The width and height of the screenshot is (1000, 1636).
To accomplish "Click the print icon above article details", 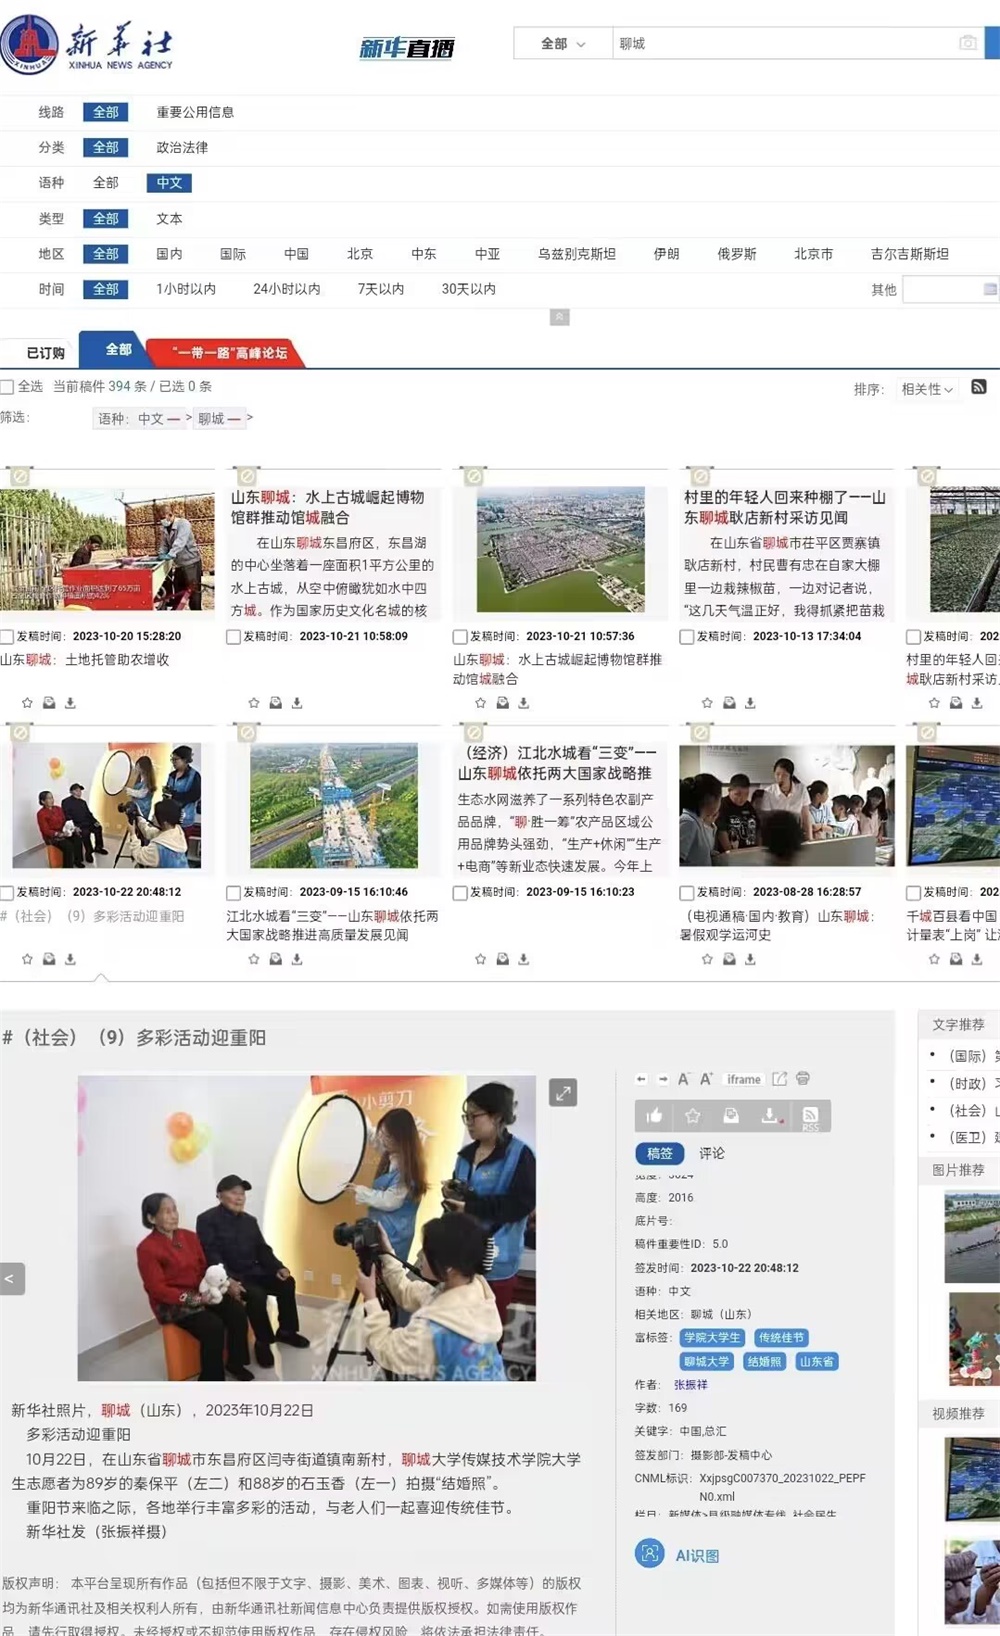I will [x=803, y=1079].
